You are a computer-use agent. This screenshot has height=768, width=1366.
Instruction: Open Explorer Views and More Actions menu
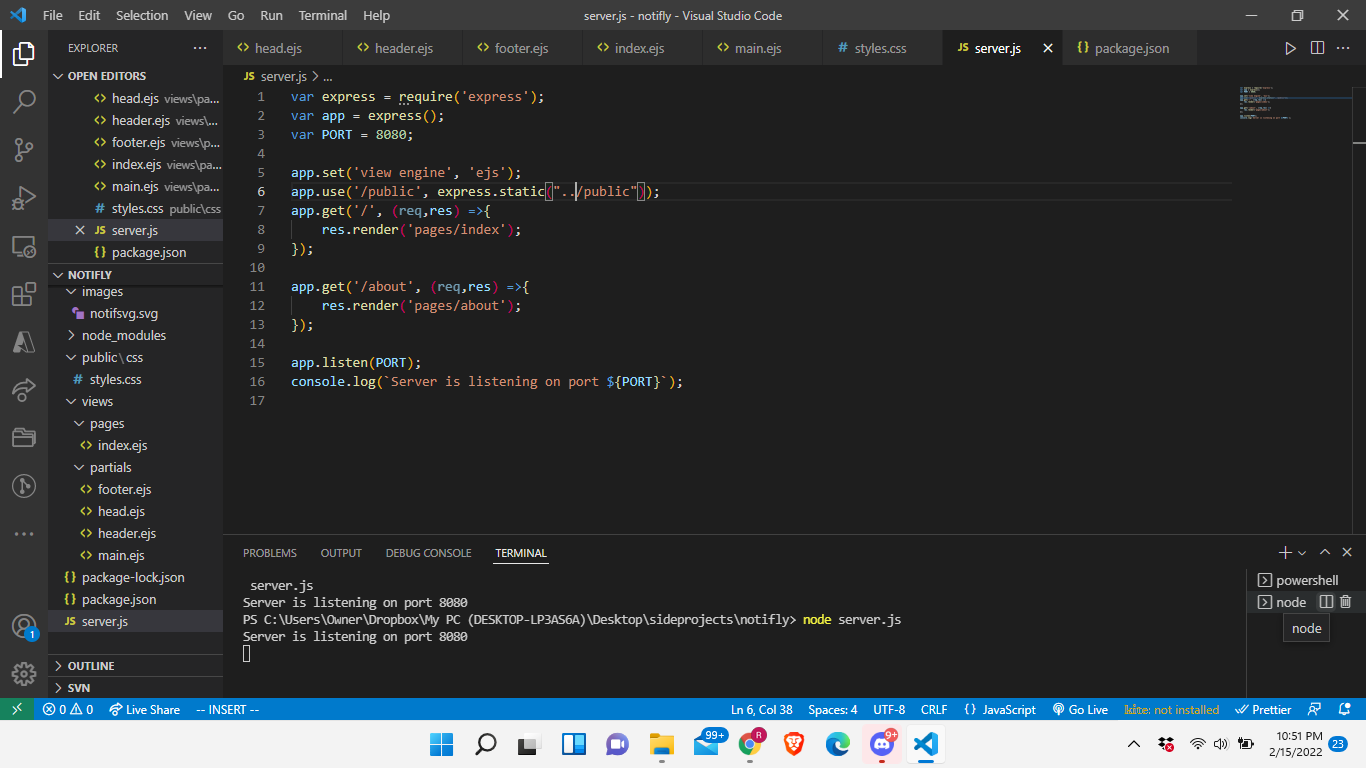(x=200, y=48)
